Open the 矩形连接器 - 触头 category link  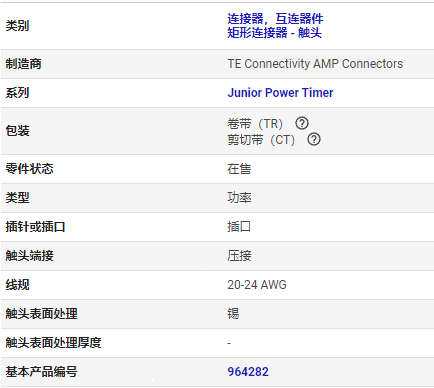pyautogui.click(x=275, y=33)
